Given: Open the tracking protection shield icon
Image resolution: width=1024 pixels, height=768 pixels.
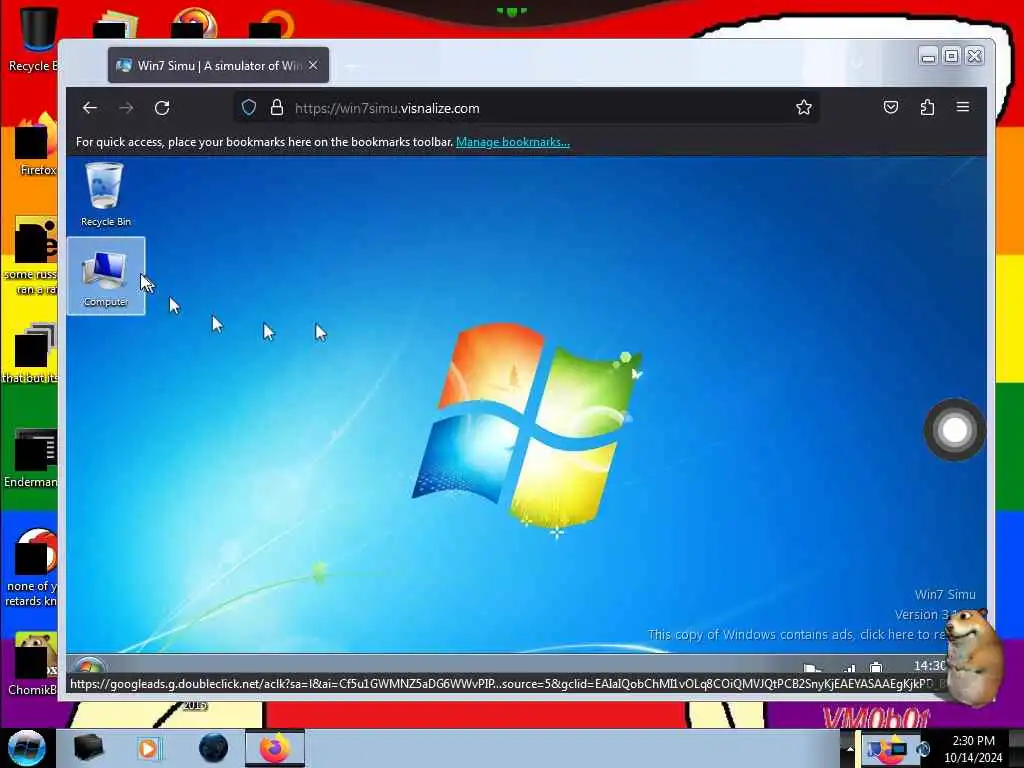Looking at the screenshot, I should 249,108.
